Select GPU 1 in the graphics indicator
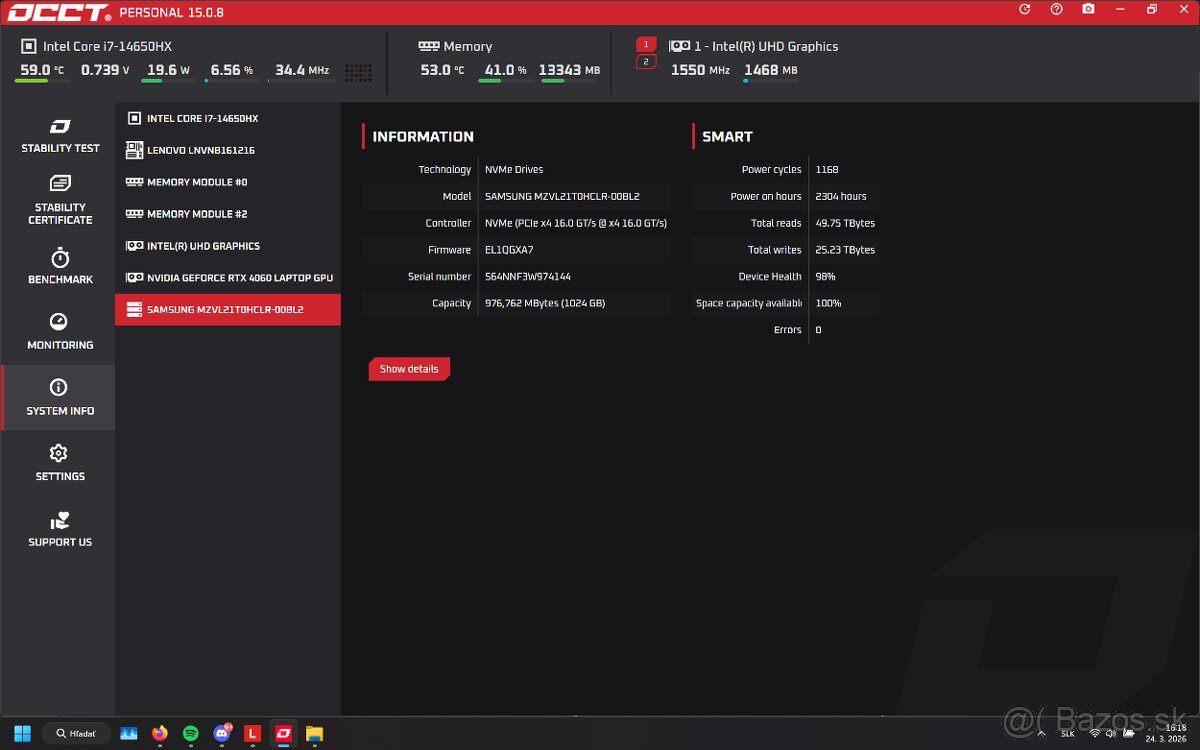The height and width of the screenshot is (750, 1200). (645, 44)
